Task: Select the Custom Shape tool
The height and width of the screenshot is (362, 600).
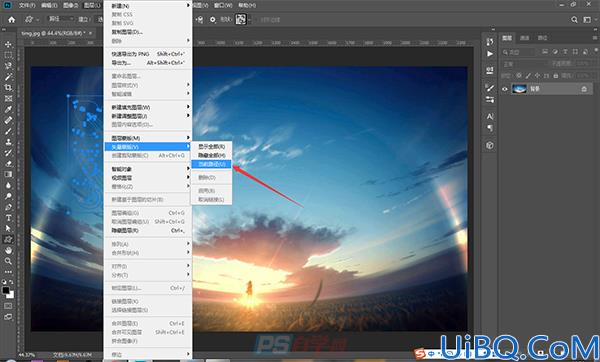Action: (8, 240)
